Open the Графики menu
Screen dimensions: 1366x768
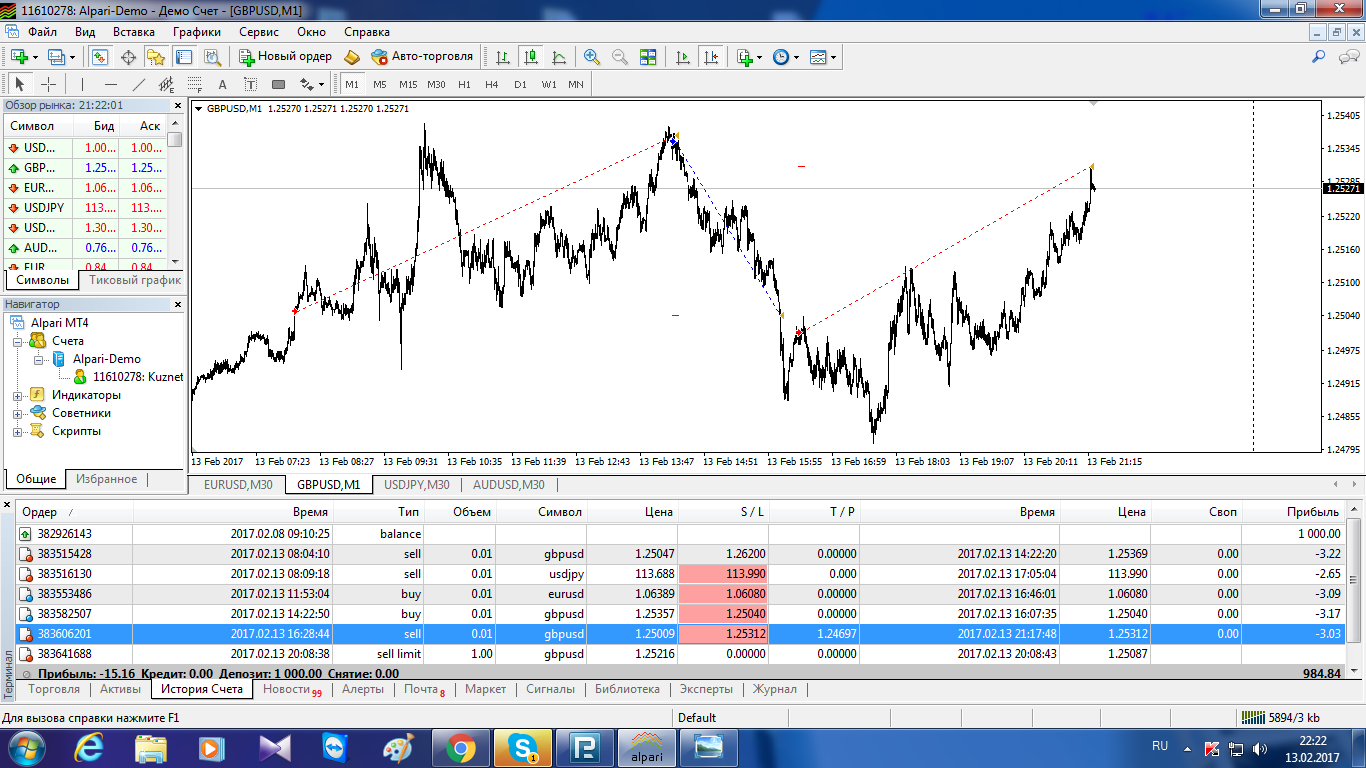pos(196,31)
